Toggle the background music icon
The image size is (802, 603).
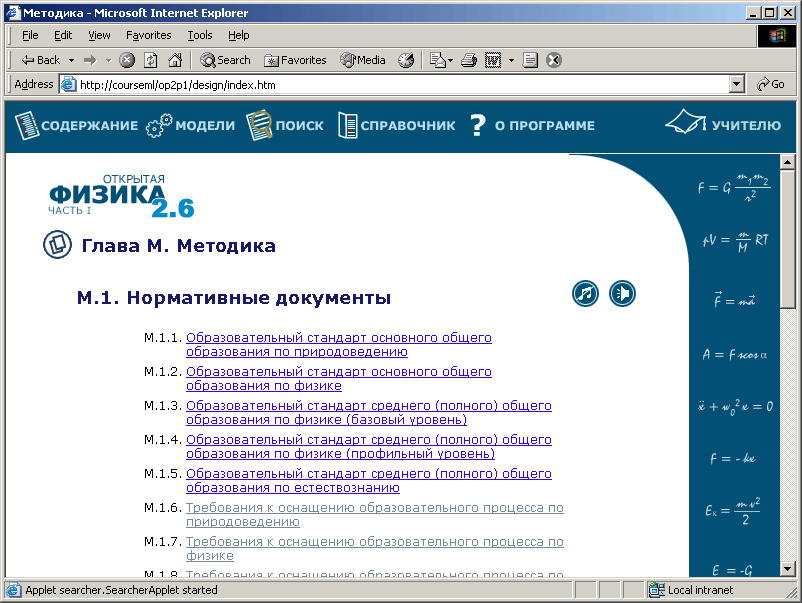tap(586, 294)
